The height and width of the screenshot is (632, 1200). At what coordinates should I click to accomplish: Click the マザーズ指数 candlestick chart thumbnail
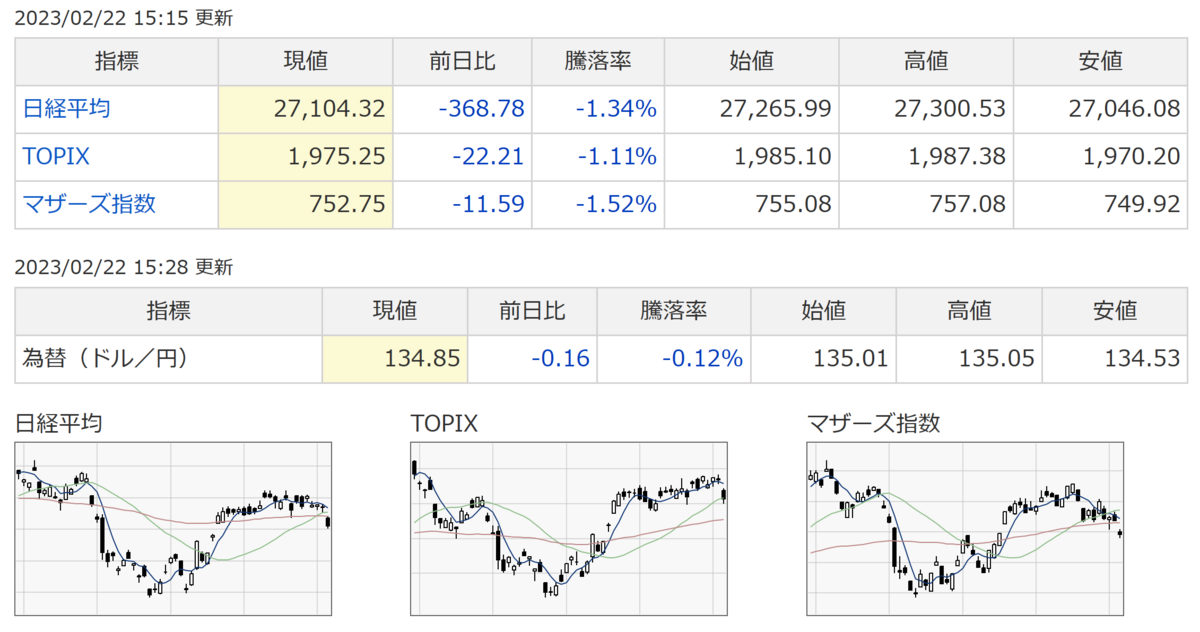[x=965, y=529]
